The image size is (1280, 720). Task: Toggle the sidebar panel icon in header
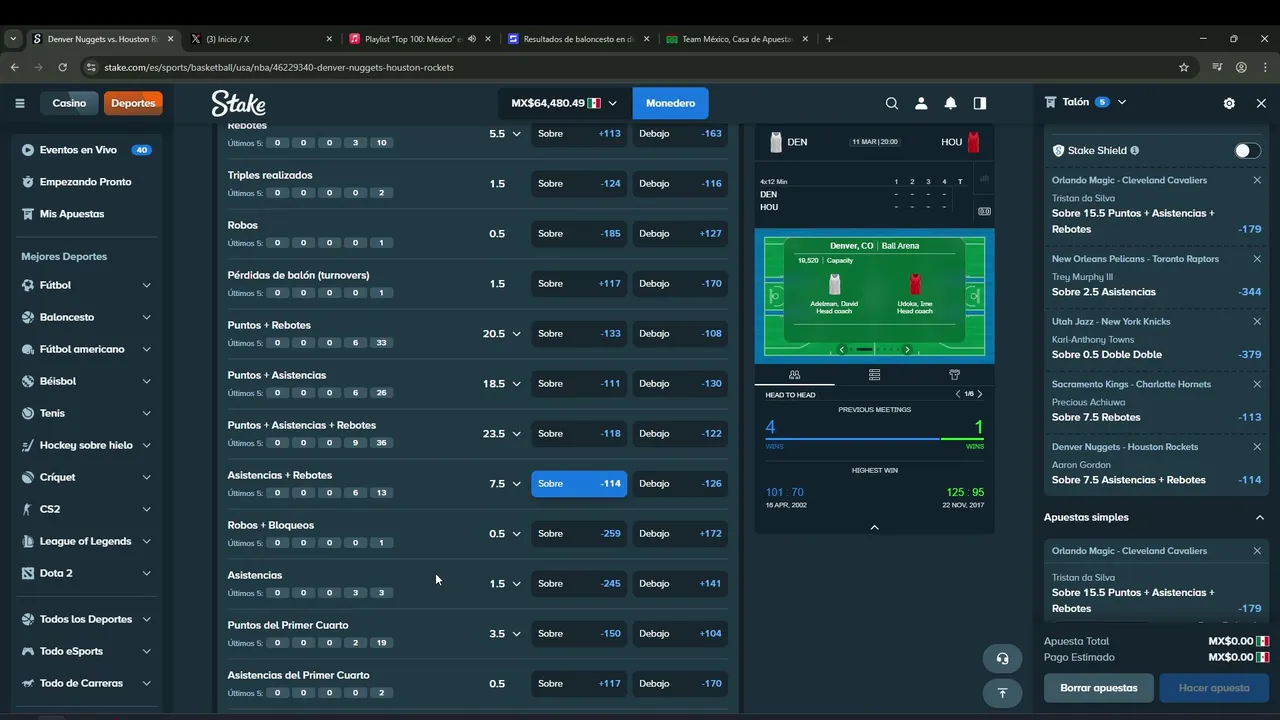(979, 103)
